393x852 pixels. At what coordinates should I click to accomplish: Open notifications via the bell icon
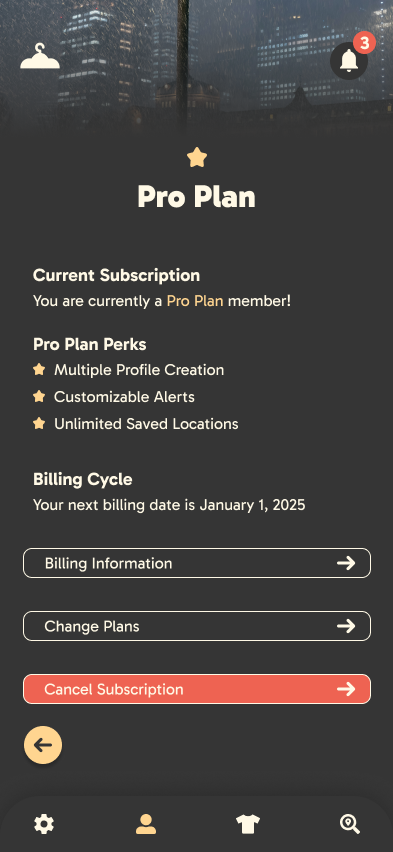click(349, 60)
